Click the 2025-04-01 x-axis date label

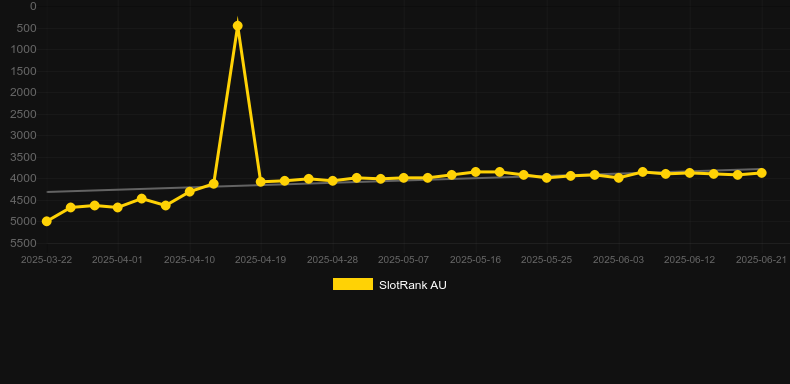point(117,260)
